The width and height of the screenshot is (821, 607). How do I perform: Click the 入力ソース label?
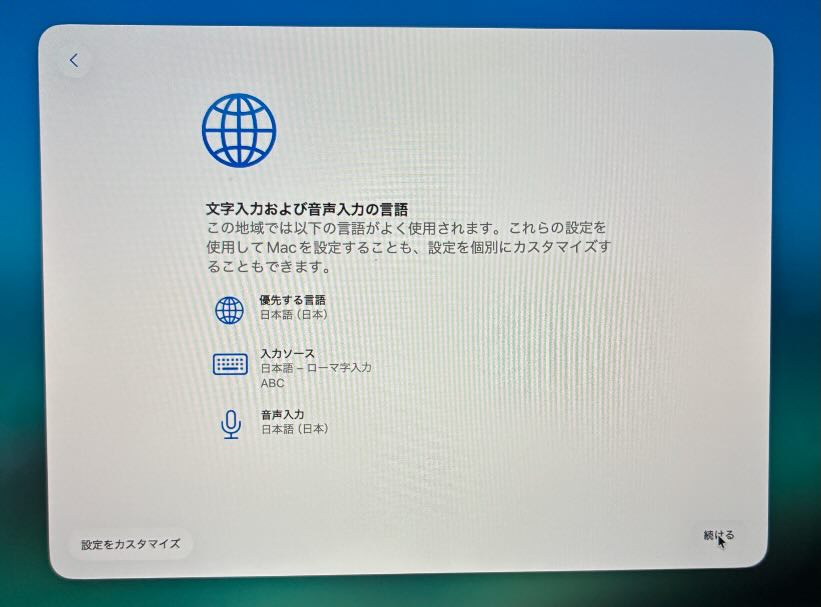(x=287, y=354)
